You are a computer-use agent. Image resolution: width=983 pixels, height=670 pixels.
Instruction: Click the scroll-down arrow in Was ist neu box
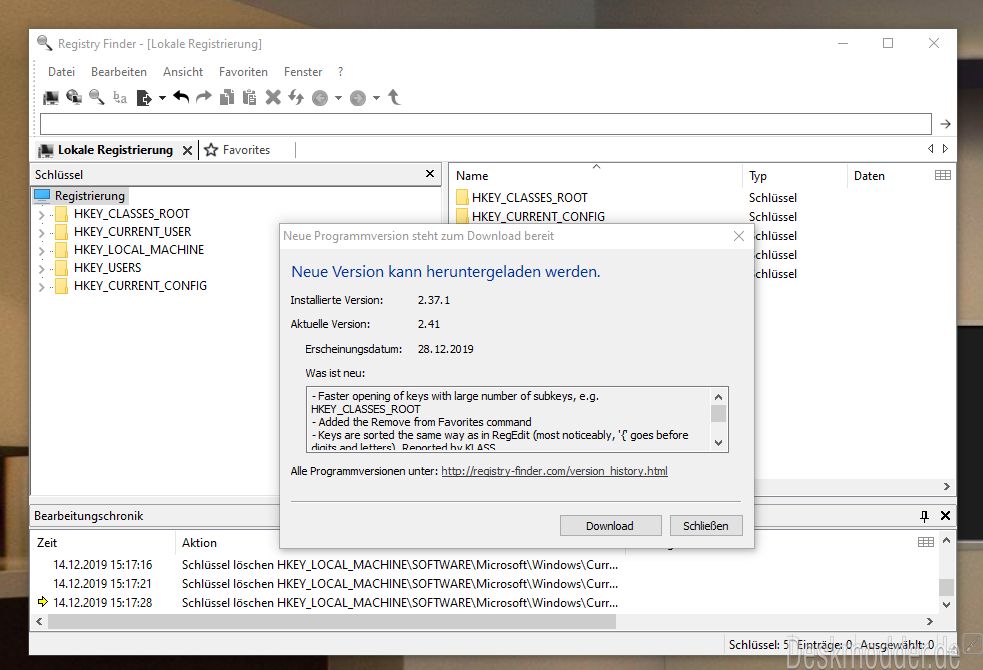click(x=718, y=442)
